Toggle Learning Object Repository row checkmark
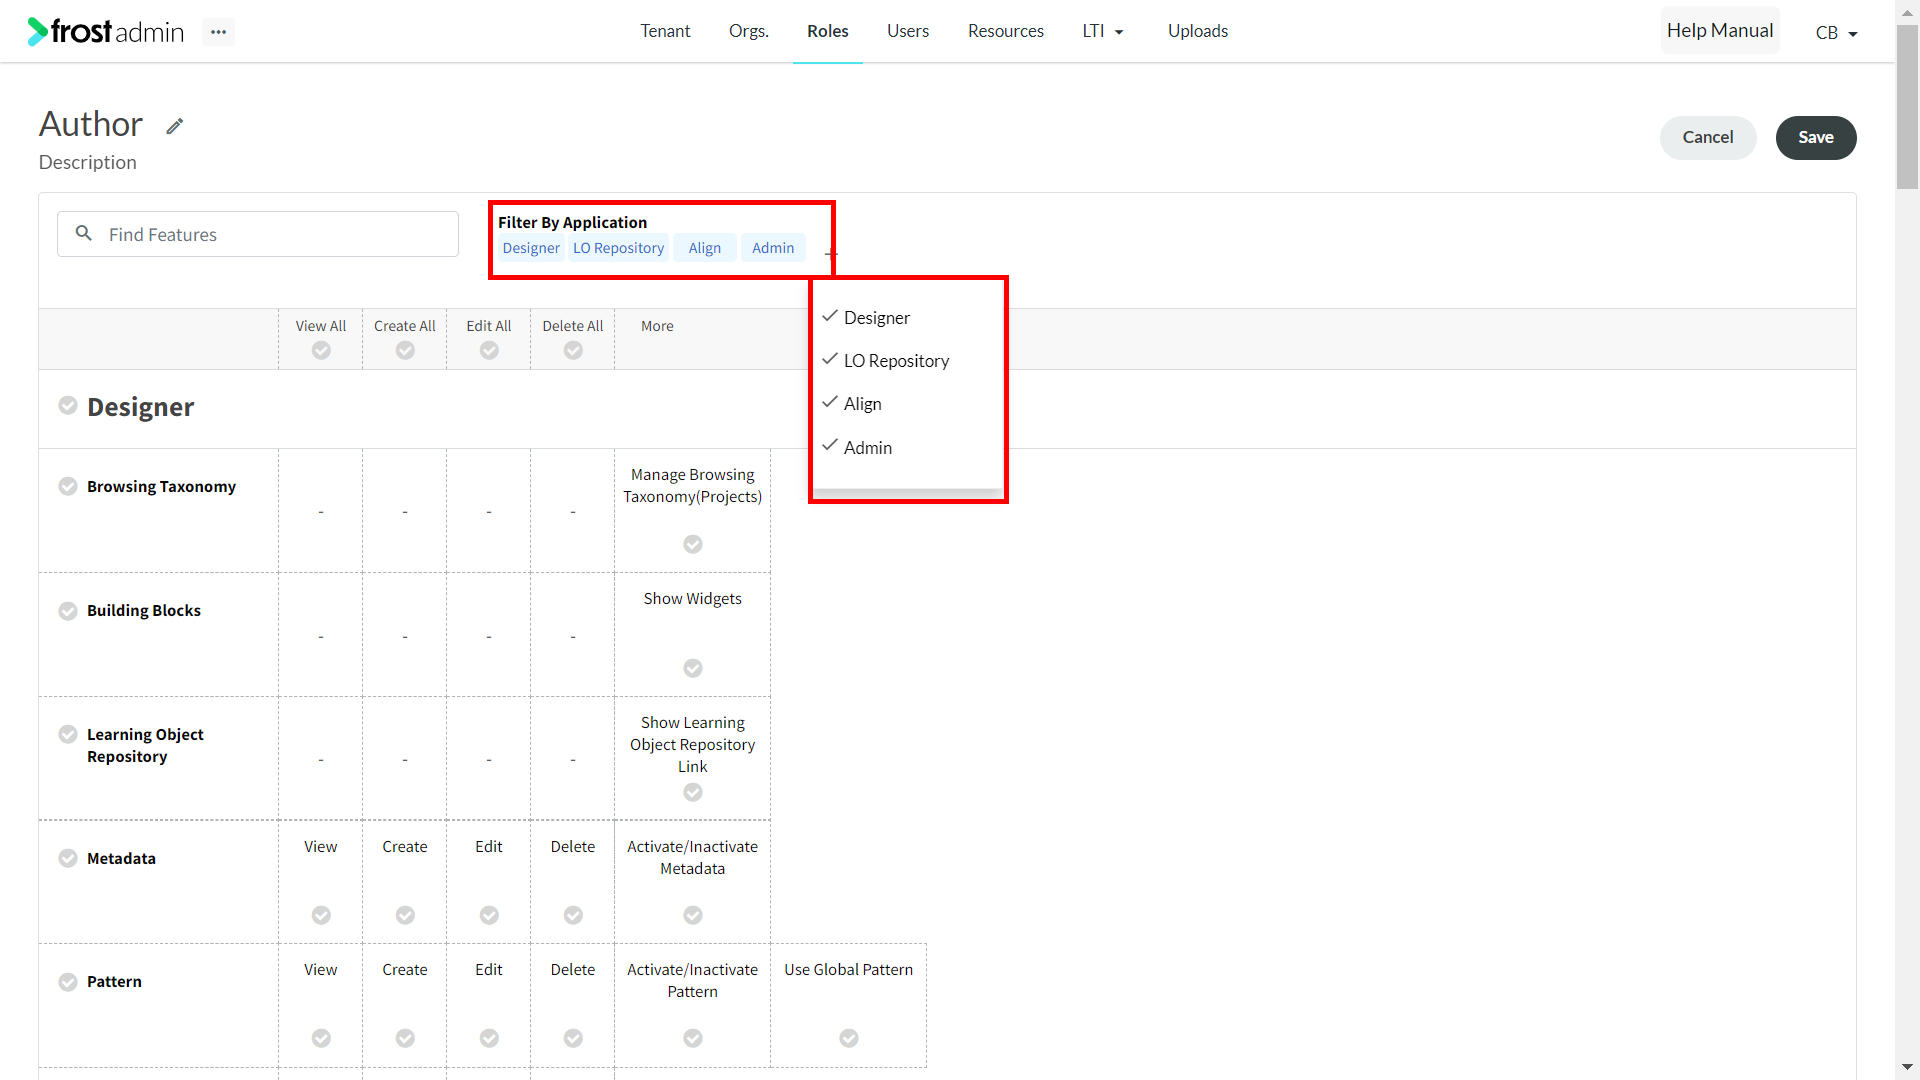1920x1080 pixels. point(68,734)
